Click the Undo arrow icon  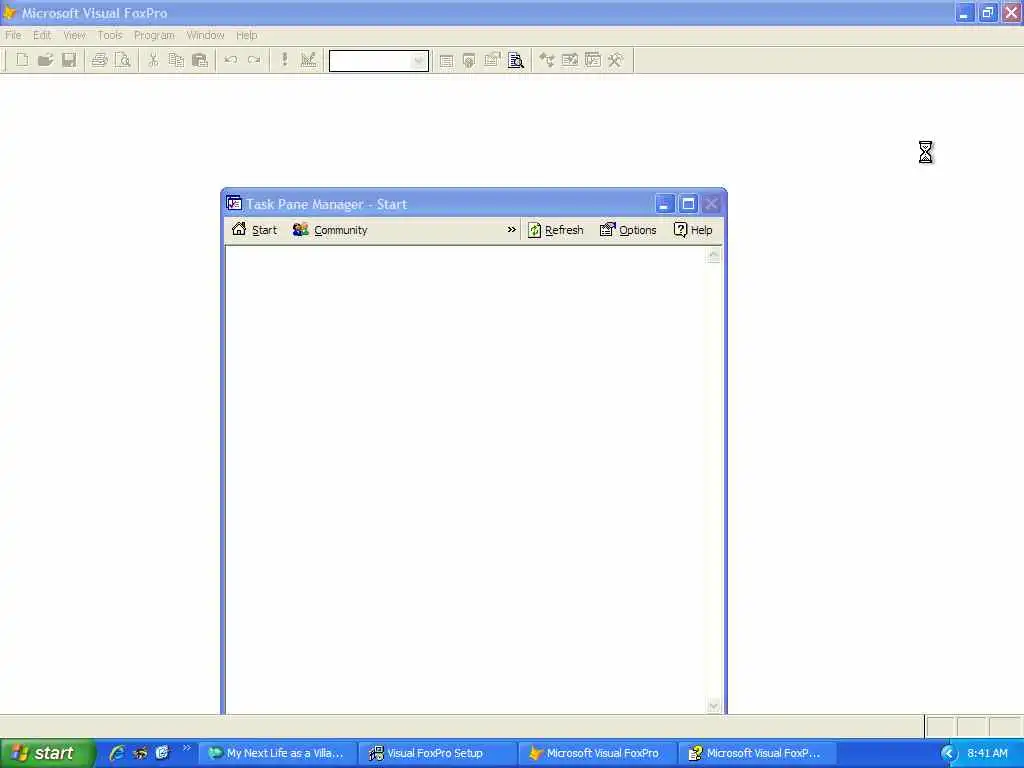(x=231, y=61)
